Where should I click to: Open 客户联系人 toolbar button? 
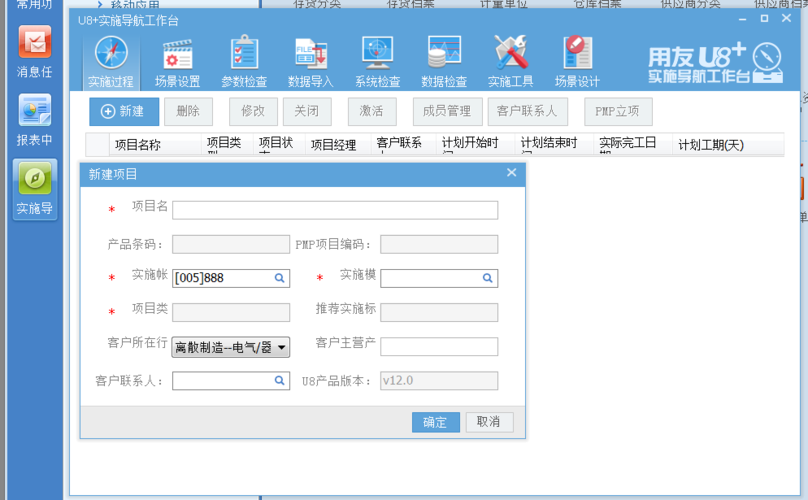(x=528, y=111)
